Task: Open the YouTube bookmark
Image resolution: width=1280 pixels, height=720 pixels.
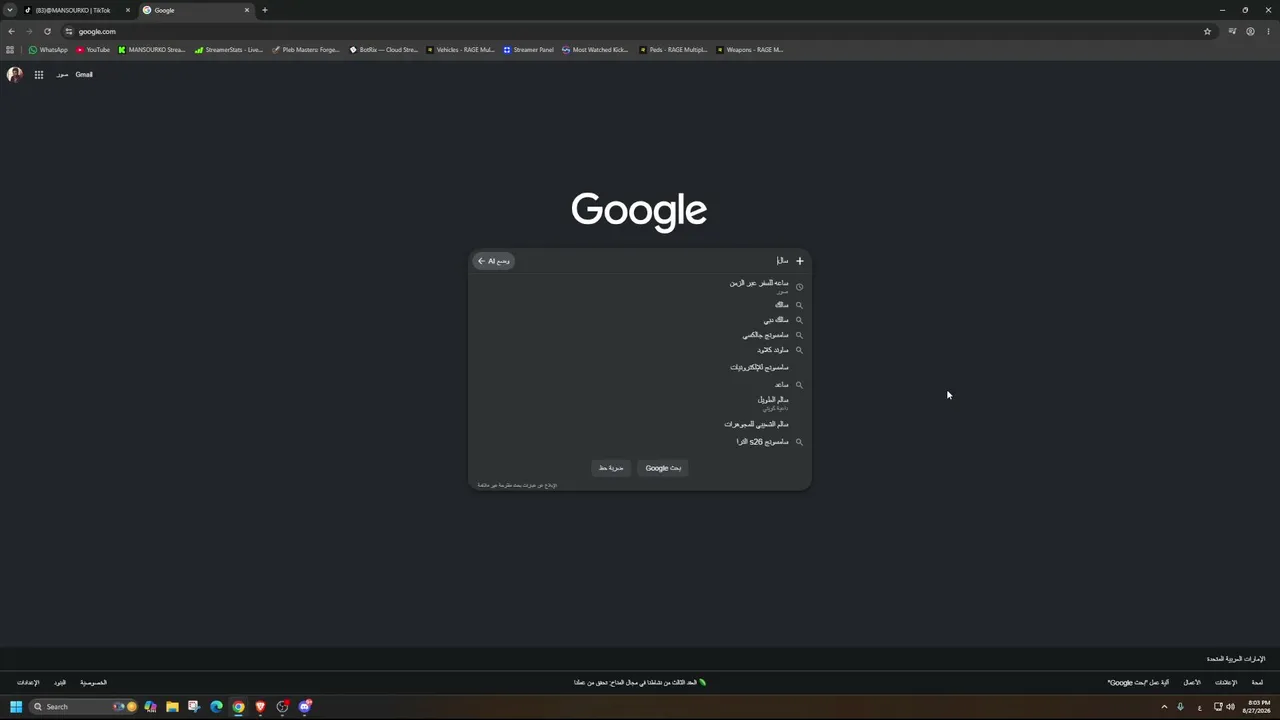Action: pyautogui.click(x=93, y=49)
